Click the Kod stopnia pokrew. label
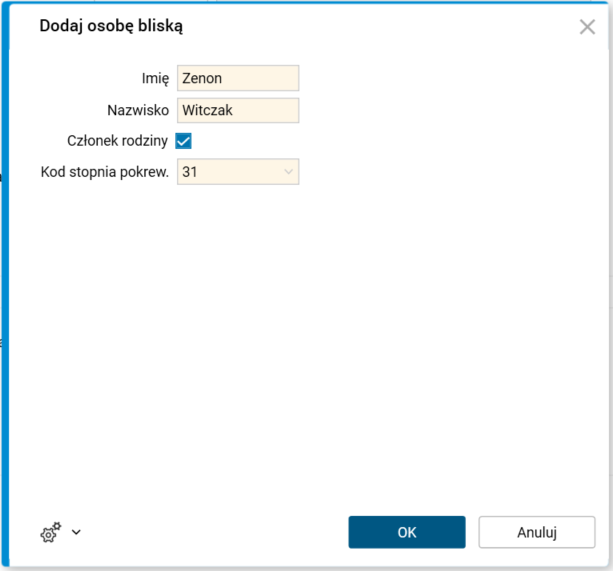This screenshot has width=613, height=571. (104, 172)
